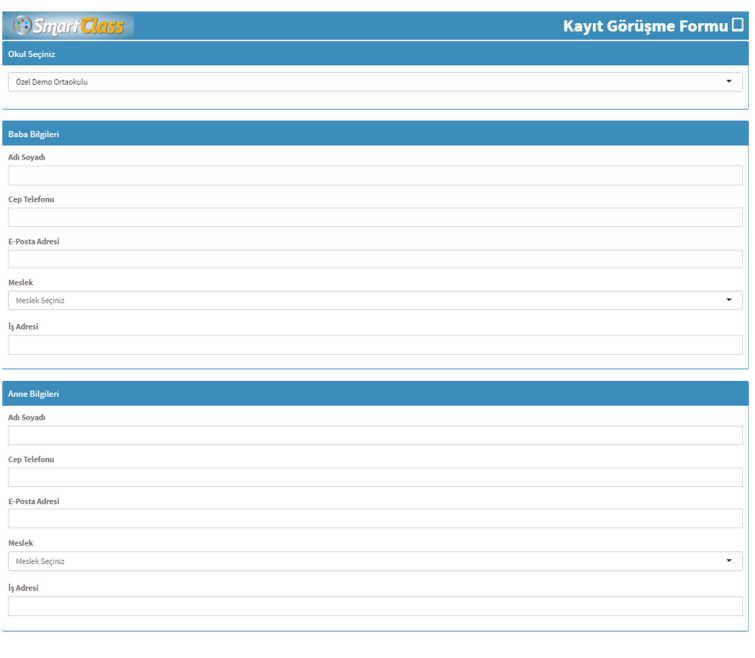
Task: Click the Anne Bilgileri section header
Action: [375, 394]
